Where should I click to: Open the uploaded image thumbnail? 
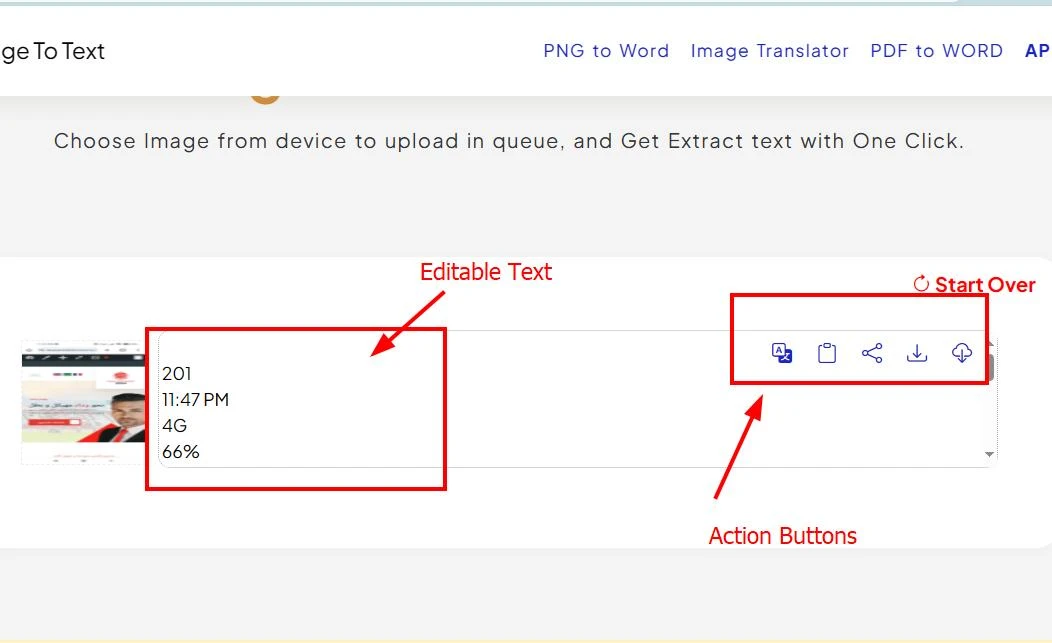point(83,398)
